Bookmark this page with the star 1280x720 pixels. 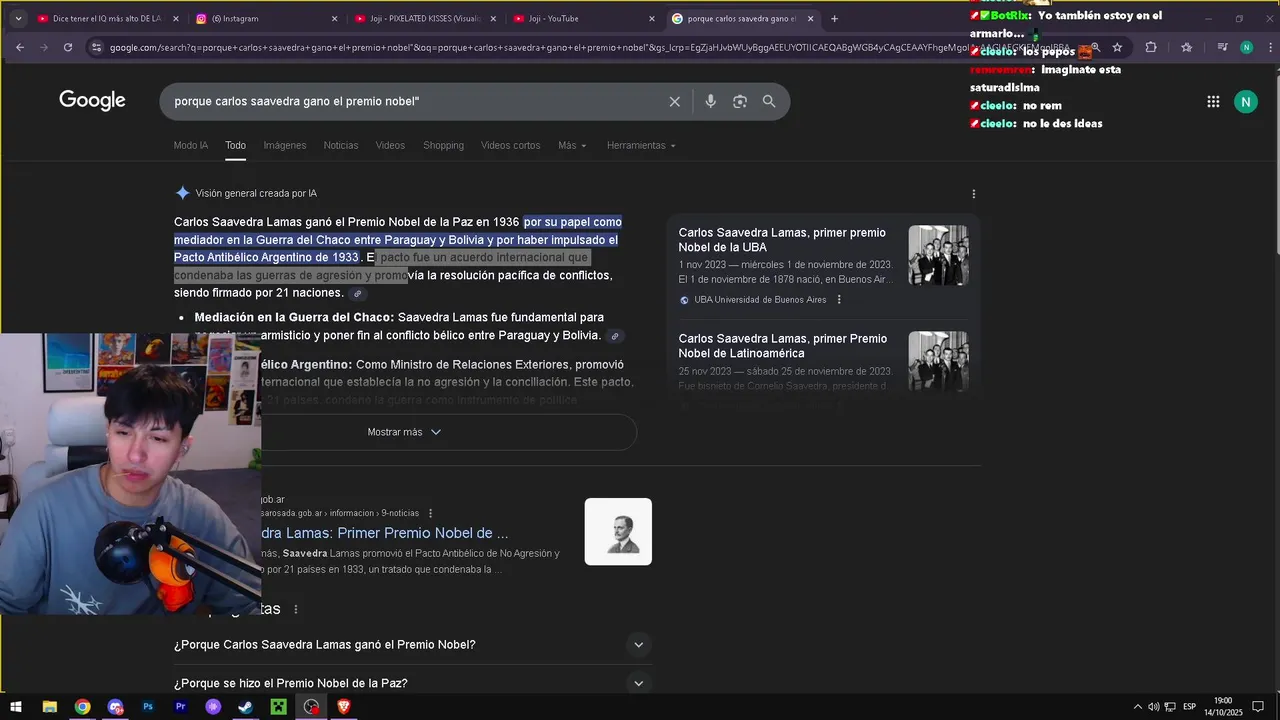pyautogui.click(x=1117, y=47)
